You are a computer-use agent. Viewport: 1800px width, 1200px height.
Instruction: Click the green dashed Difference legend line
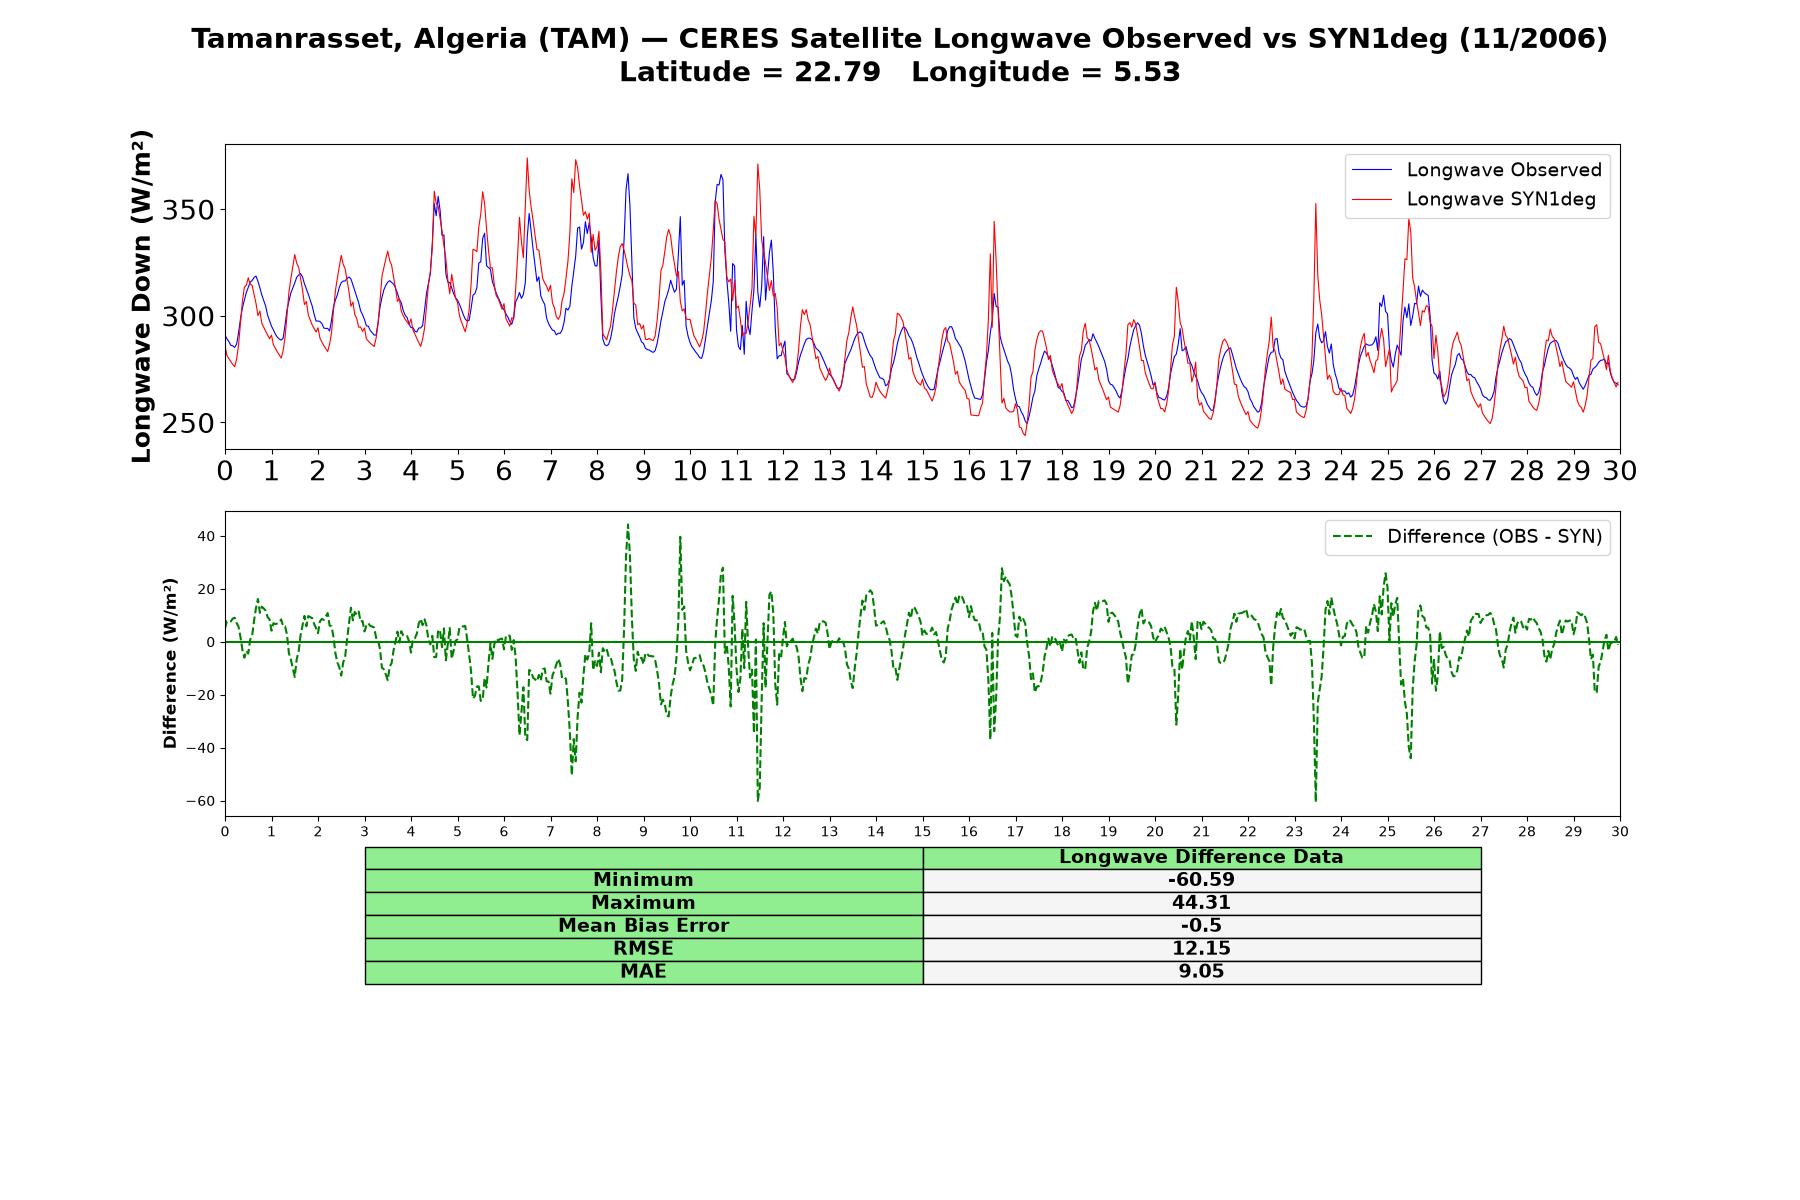[x=1353, y=537]
